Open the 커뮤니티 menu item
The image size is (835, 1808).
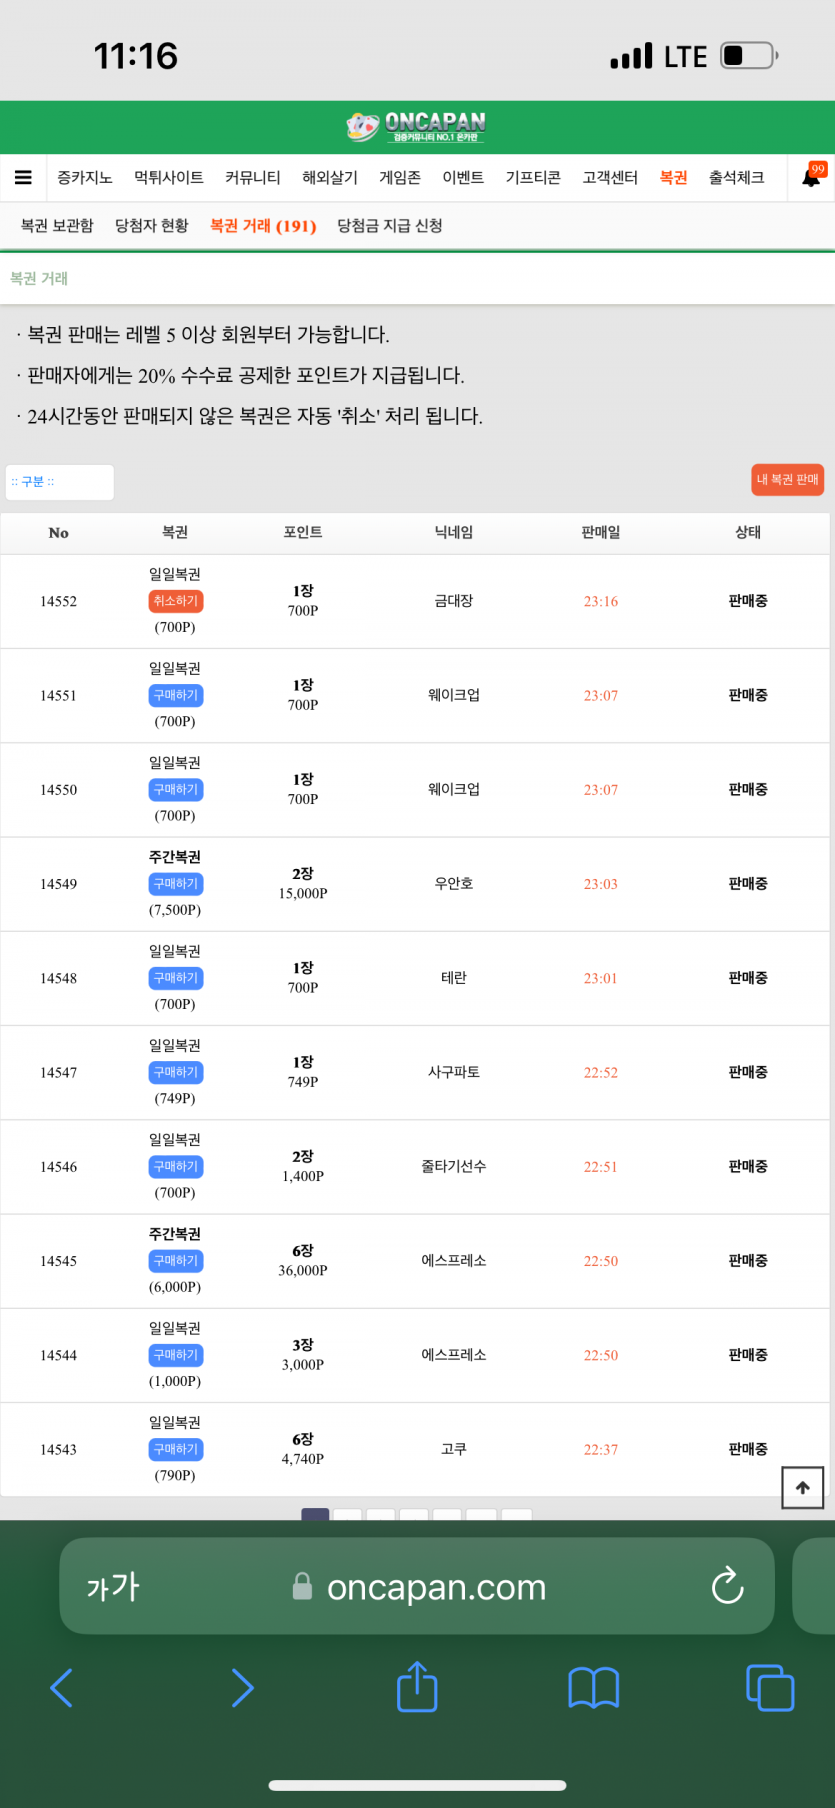252,178
